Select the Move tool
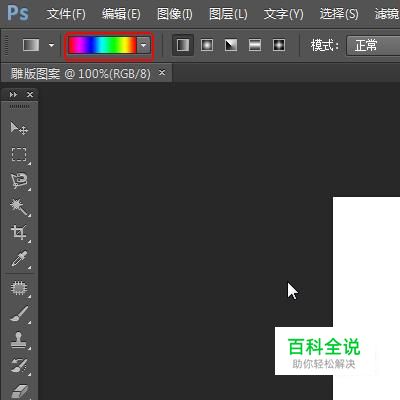400x400 pixels. [19, 128]
